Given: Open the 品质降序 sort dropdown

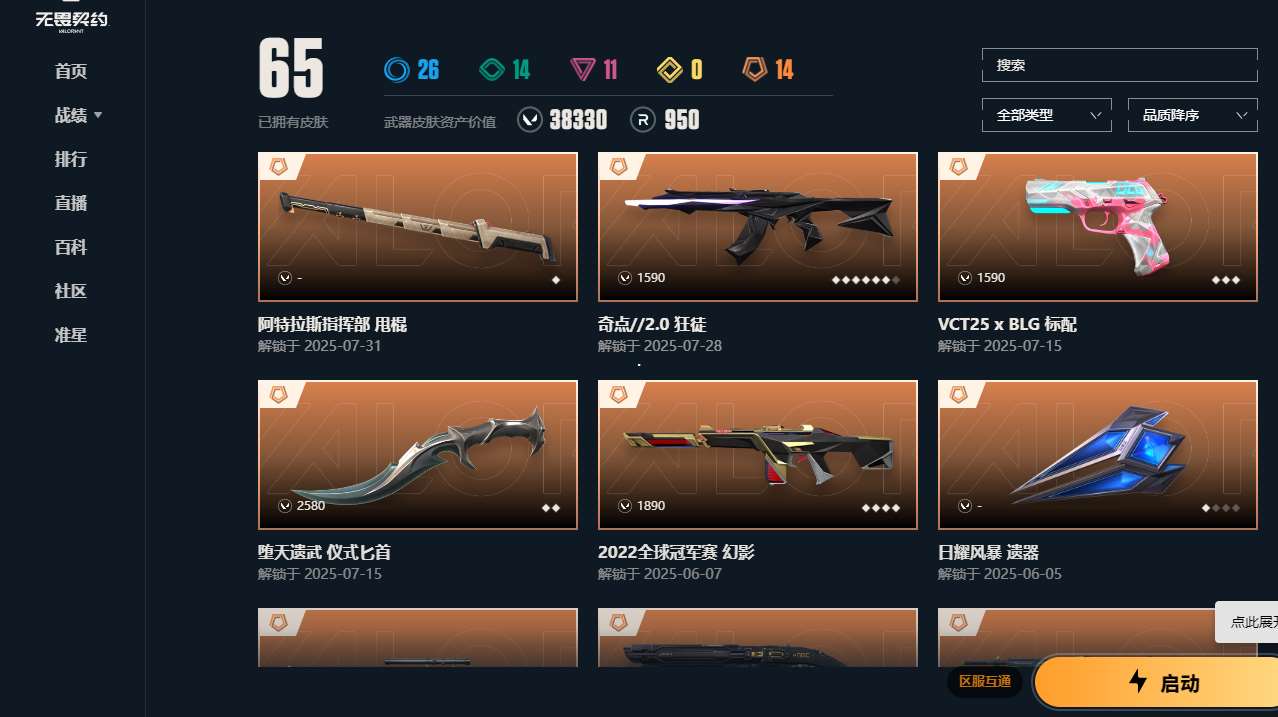Looking at the screenshot, I should [x=1192, y=115].
